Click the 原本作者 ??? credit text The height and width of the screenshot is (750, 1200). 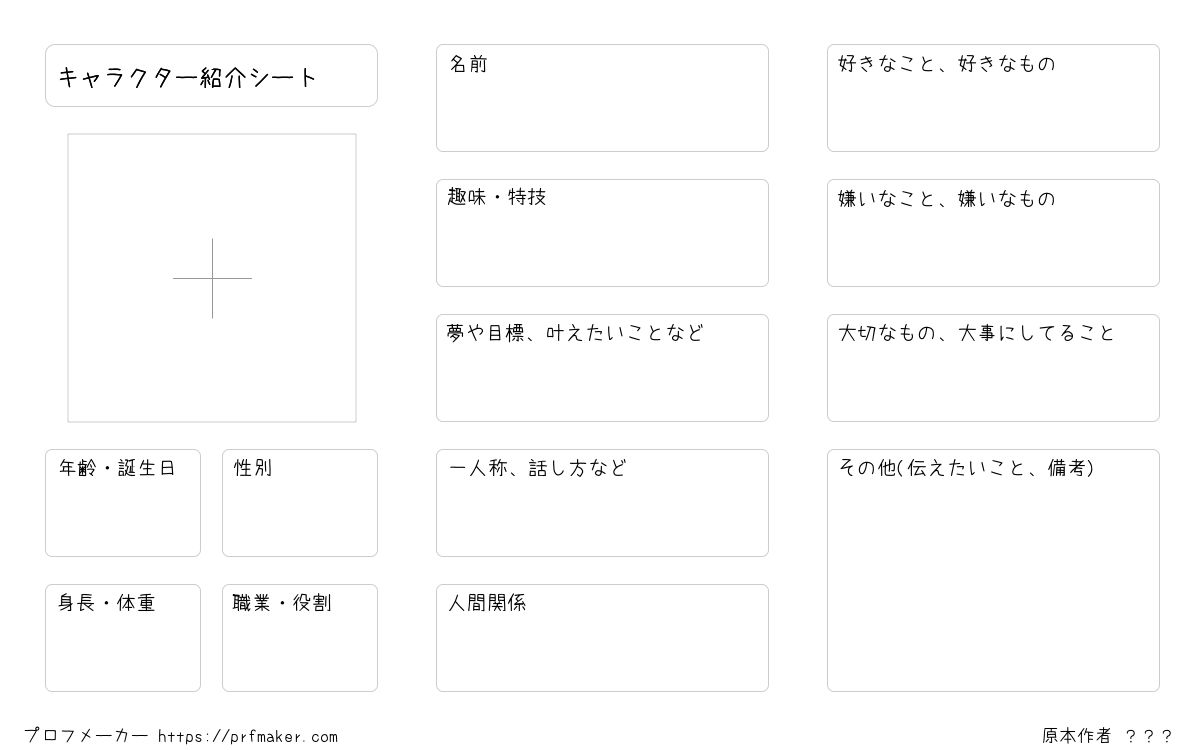1107,736
